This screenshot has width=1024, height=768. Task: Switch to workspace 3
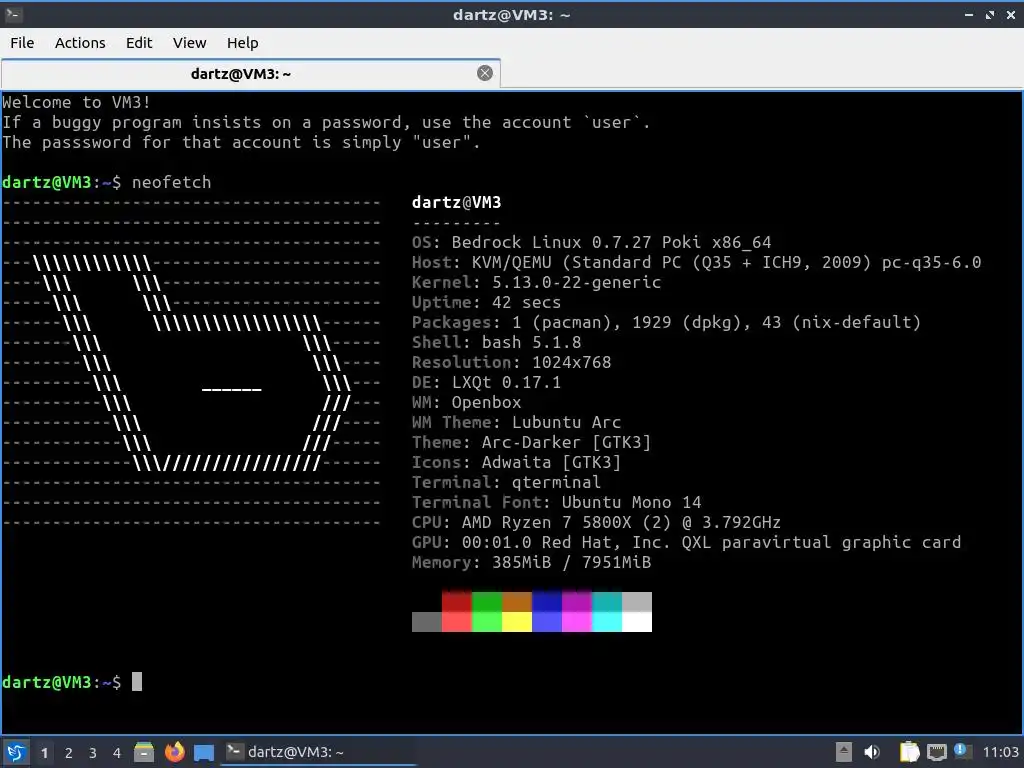93,753
